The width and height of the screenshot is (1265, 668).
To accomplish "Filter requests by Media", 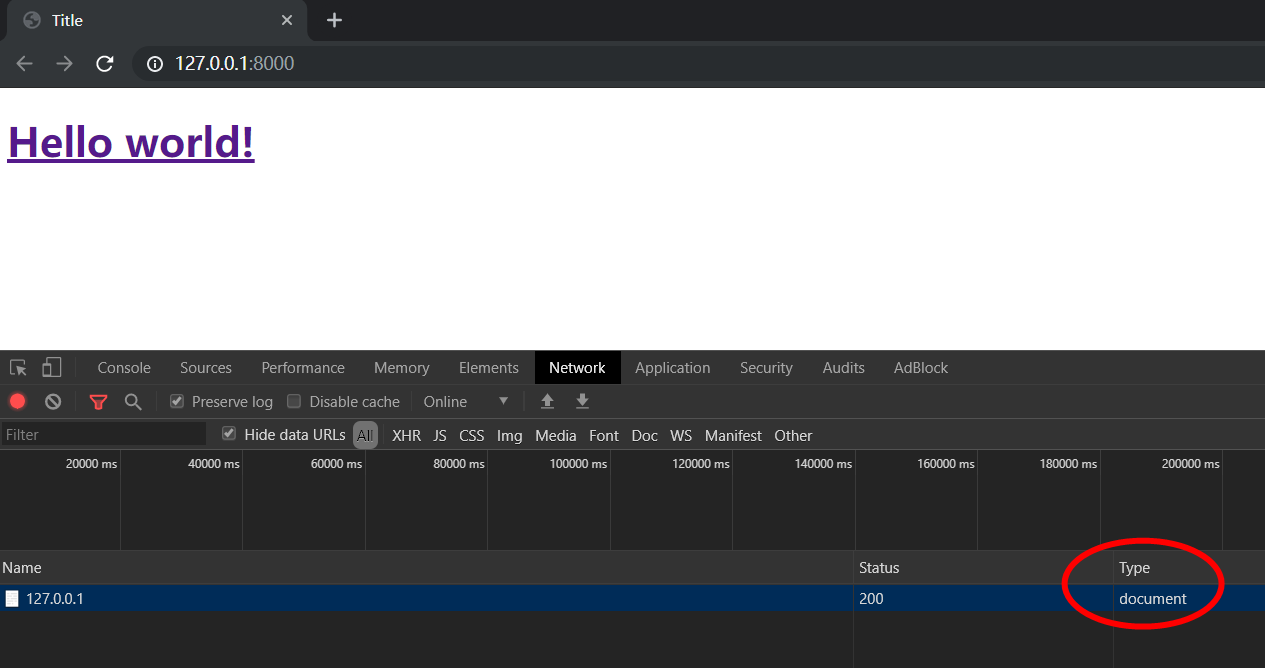I will (556, 436).
